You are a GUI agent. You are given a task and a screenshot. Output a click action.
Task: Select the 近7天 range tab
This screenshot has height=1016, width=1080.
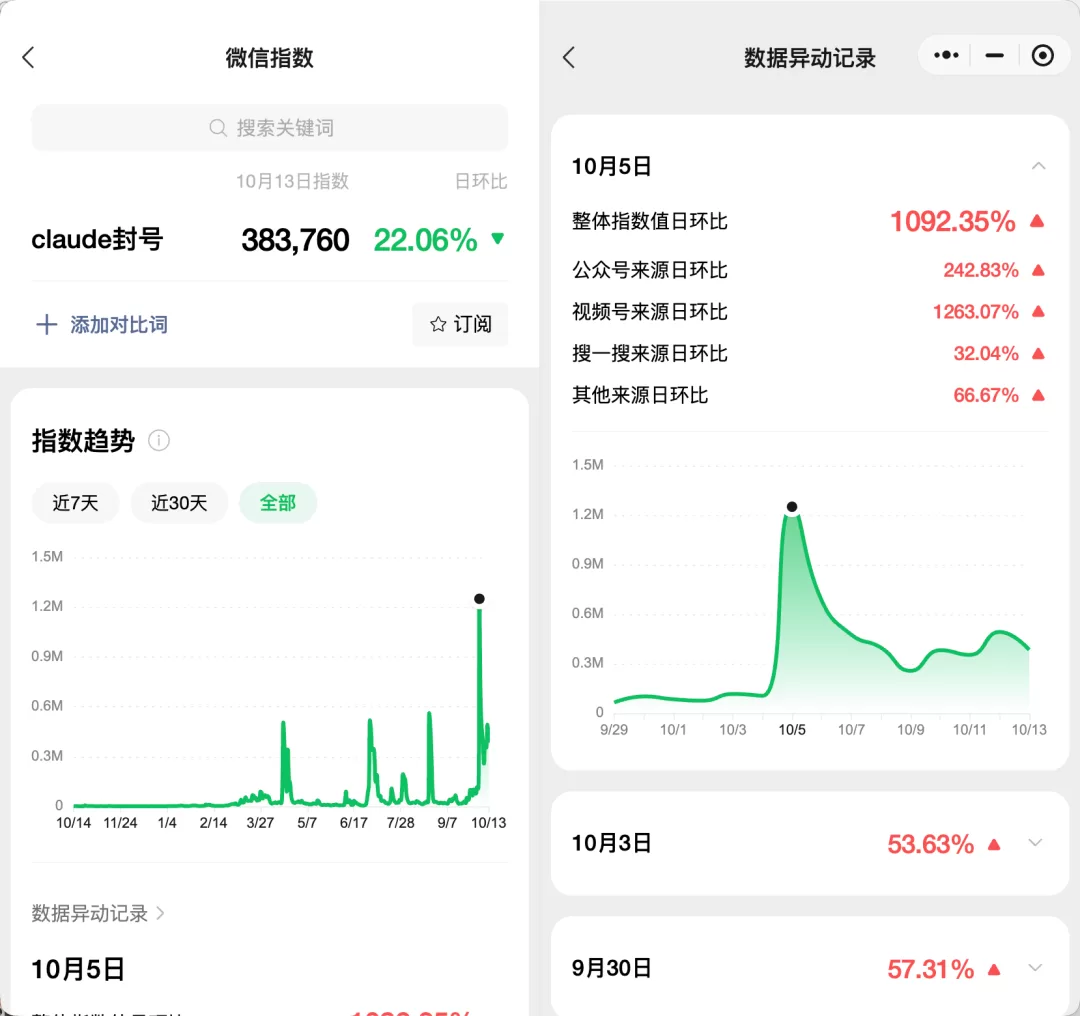coord(75,504)
